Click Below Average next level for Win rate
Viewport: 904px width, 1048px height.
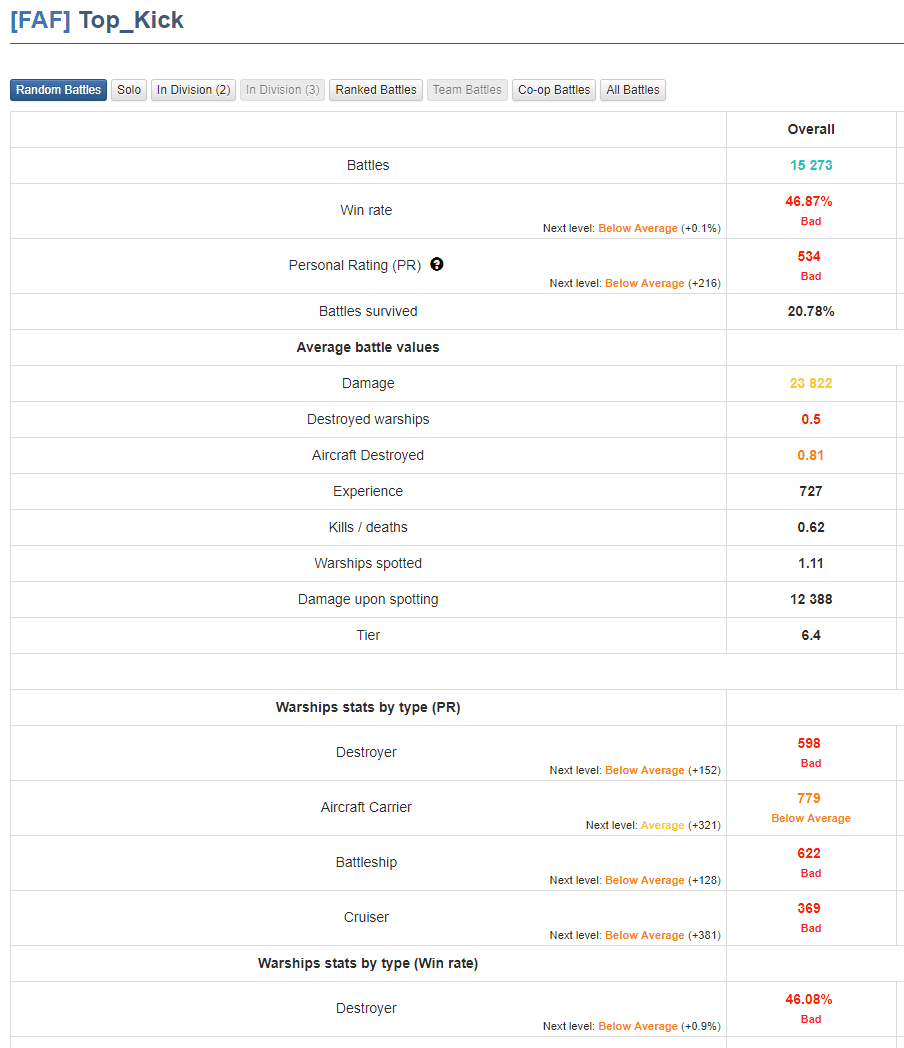pos(637,228)
